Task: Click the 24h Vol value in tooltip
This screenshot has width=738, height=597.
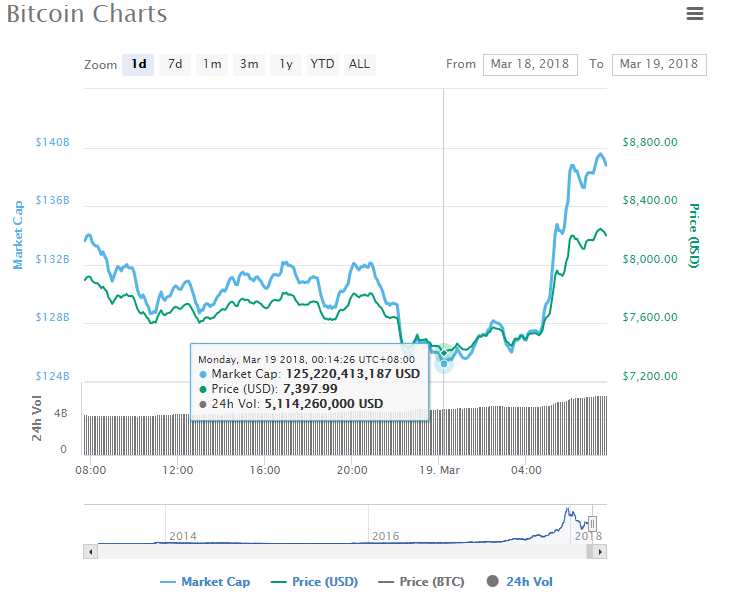Action: click(x=324, y=404)
